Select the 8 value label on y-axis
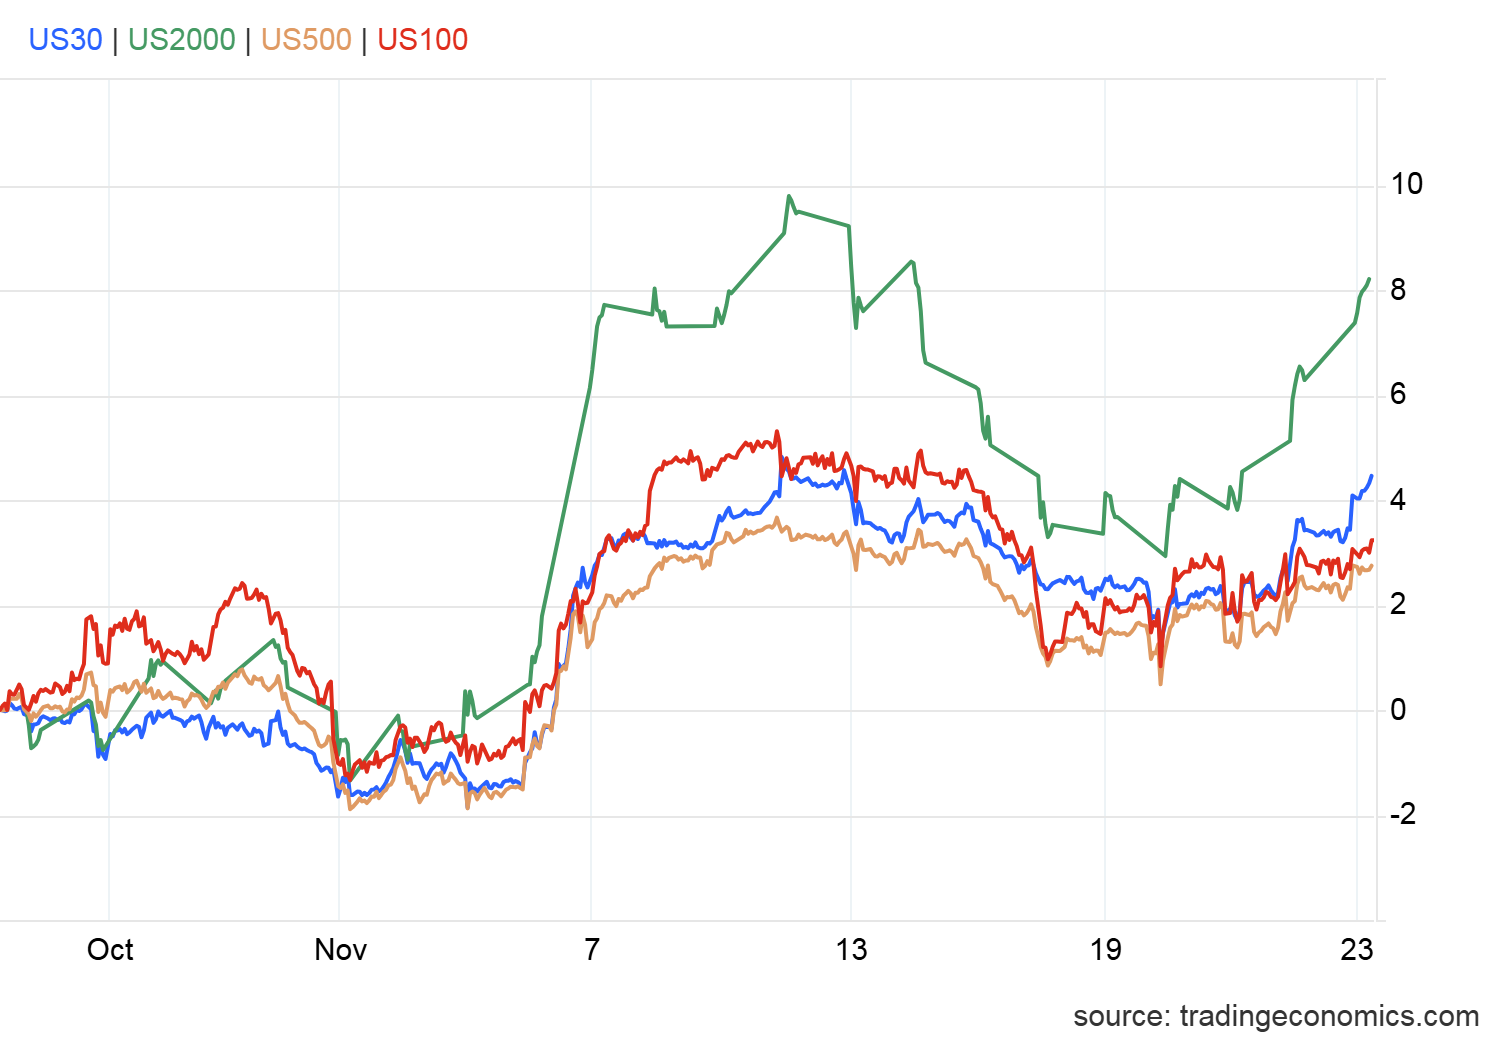Screen dimensions: 1500x1040 pos(1397,290)
